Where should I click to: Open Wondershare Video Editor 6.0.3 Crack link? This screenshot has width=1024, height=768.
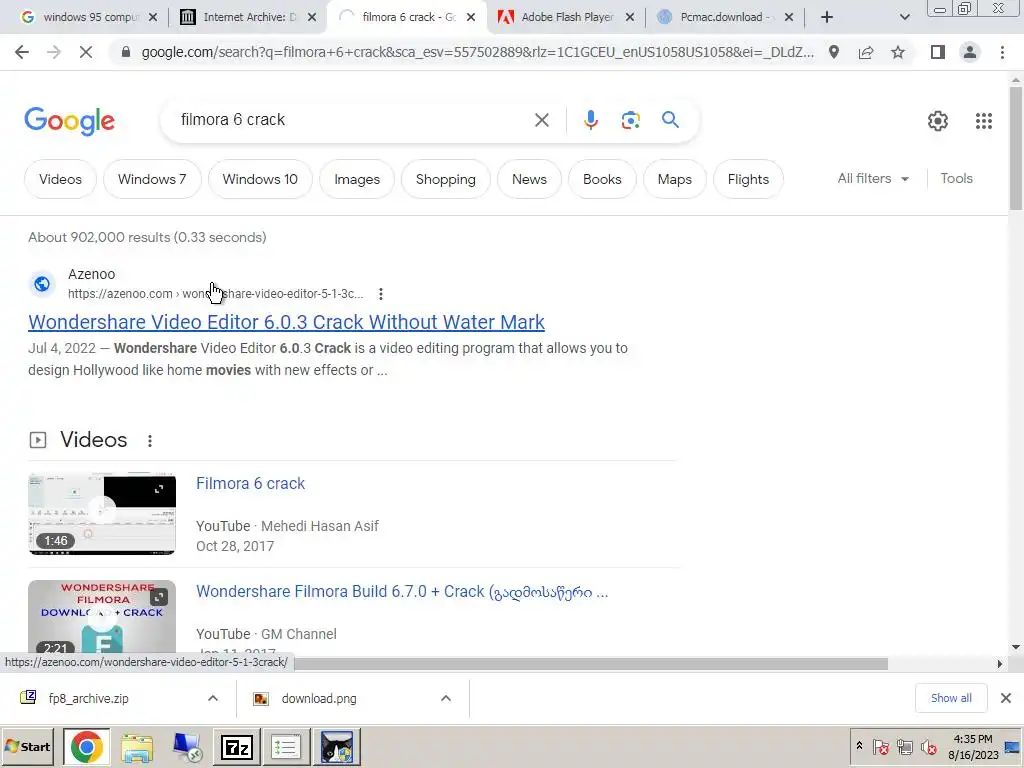(286, 322)
